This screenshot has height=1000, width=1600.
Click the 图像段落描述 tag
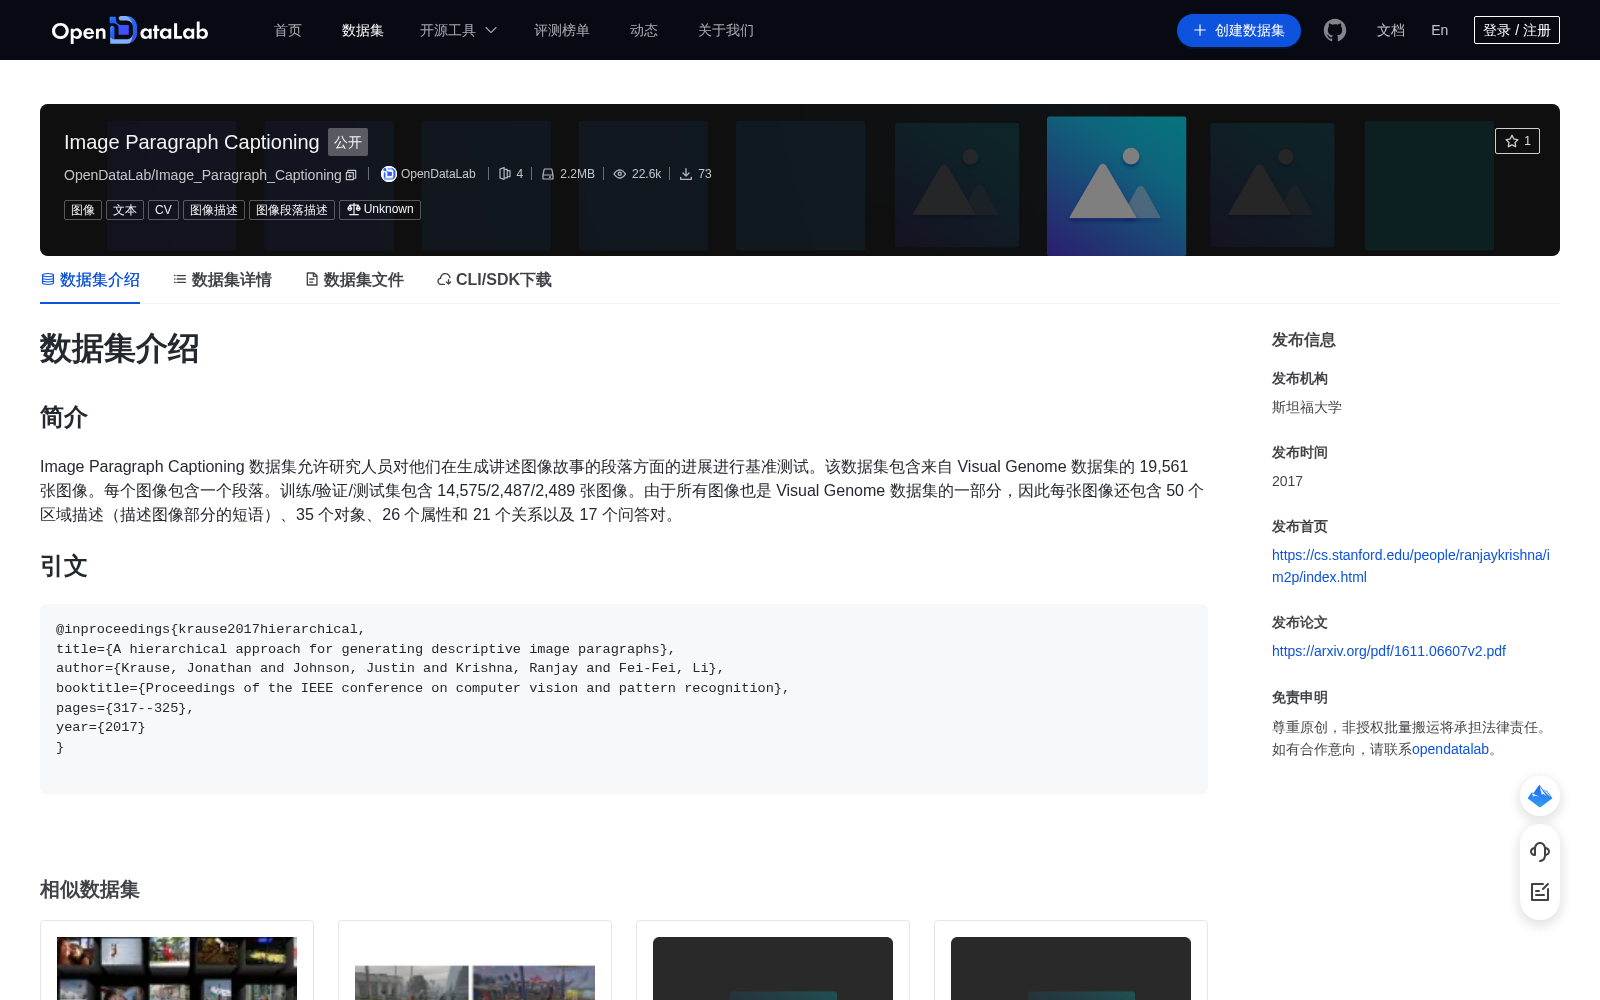(292, 210)
